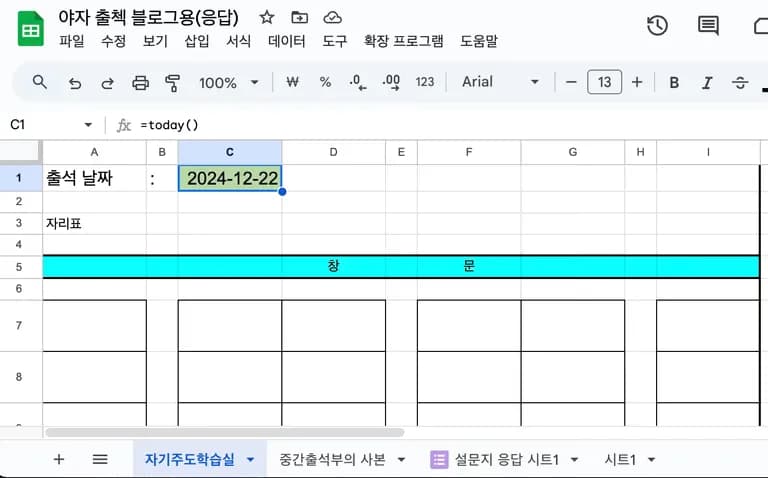Click the cyan 창문 merged cell
Viewport: 768px width, 478px height.
point(400,267)
